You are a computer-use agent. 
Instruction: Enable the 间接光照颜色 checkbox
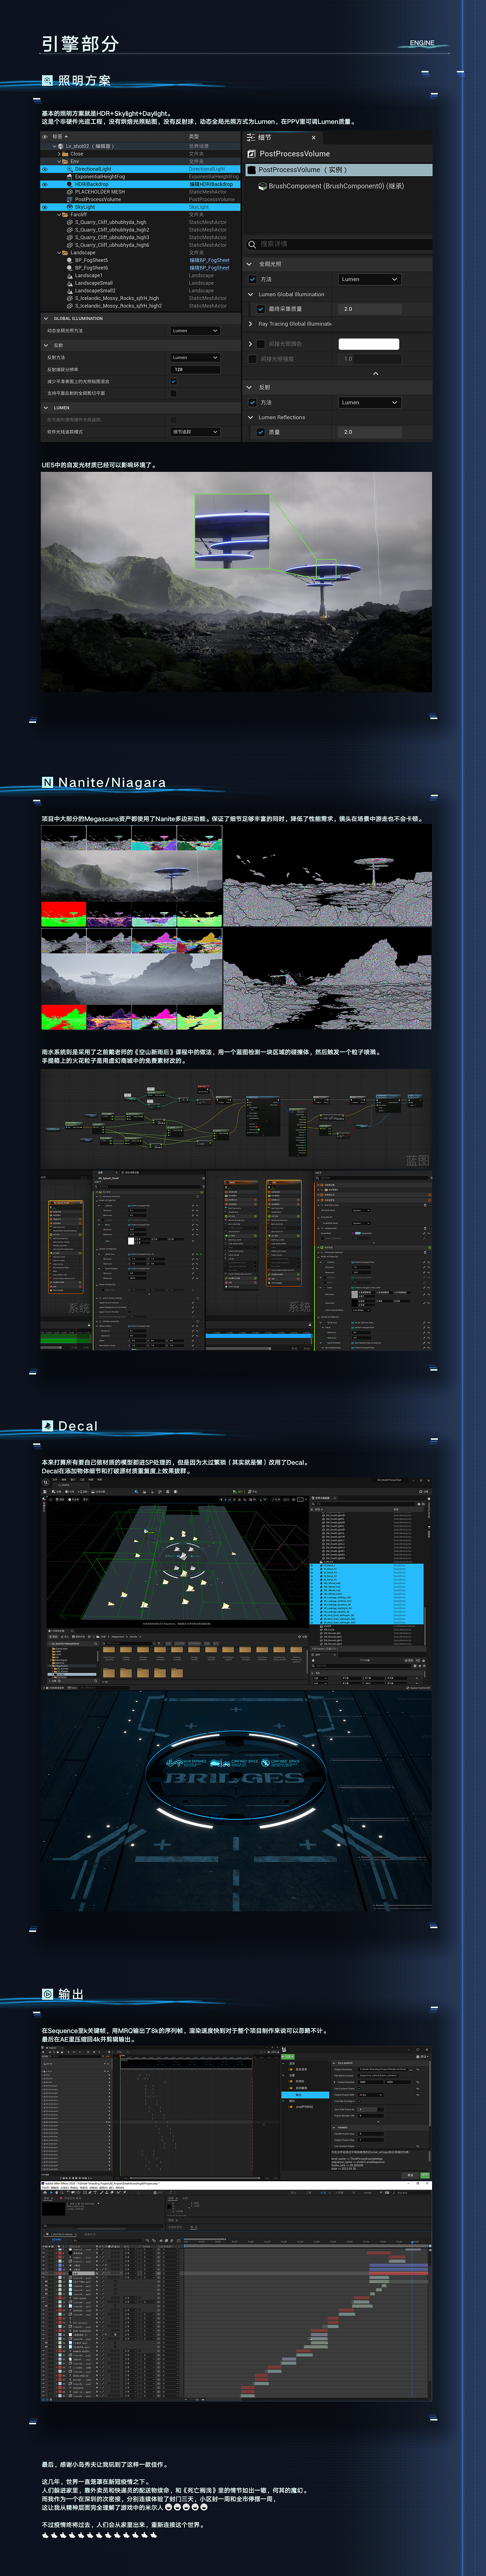click(261, 344)
